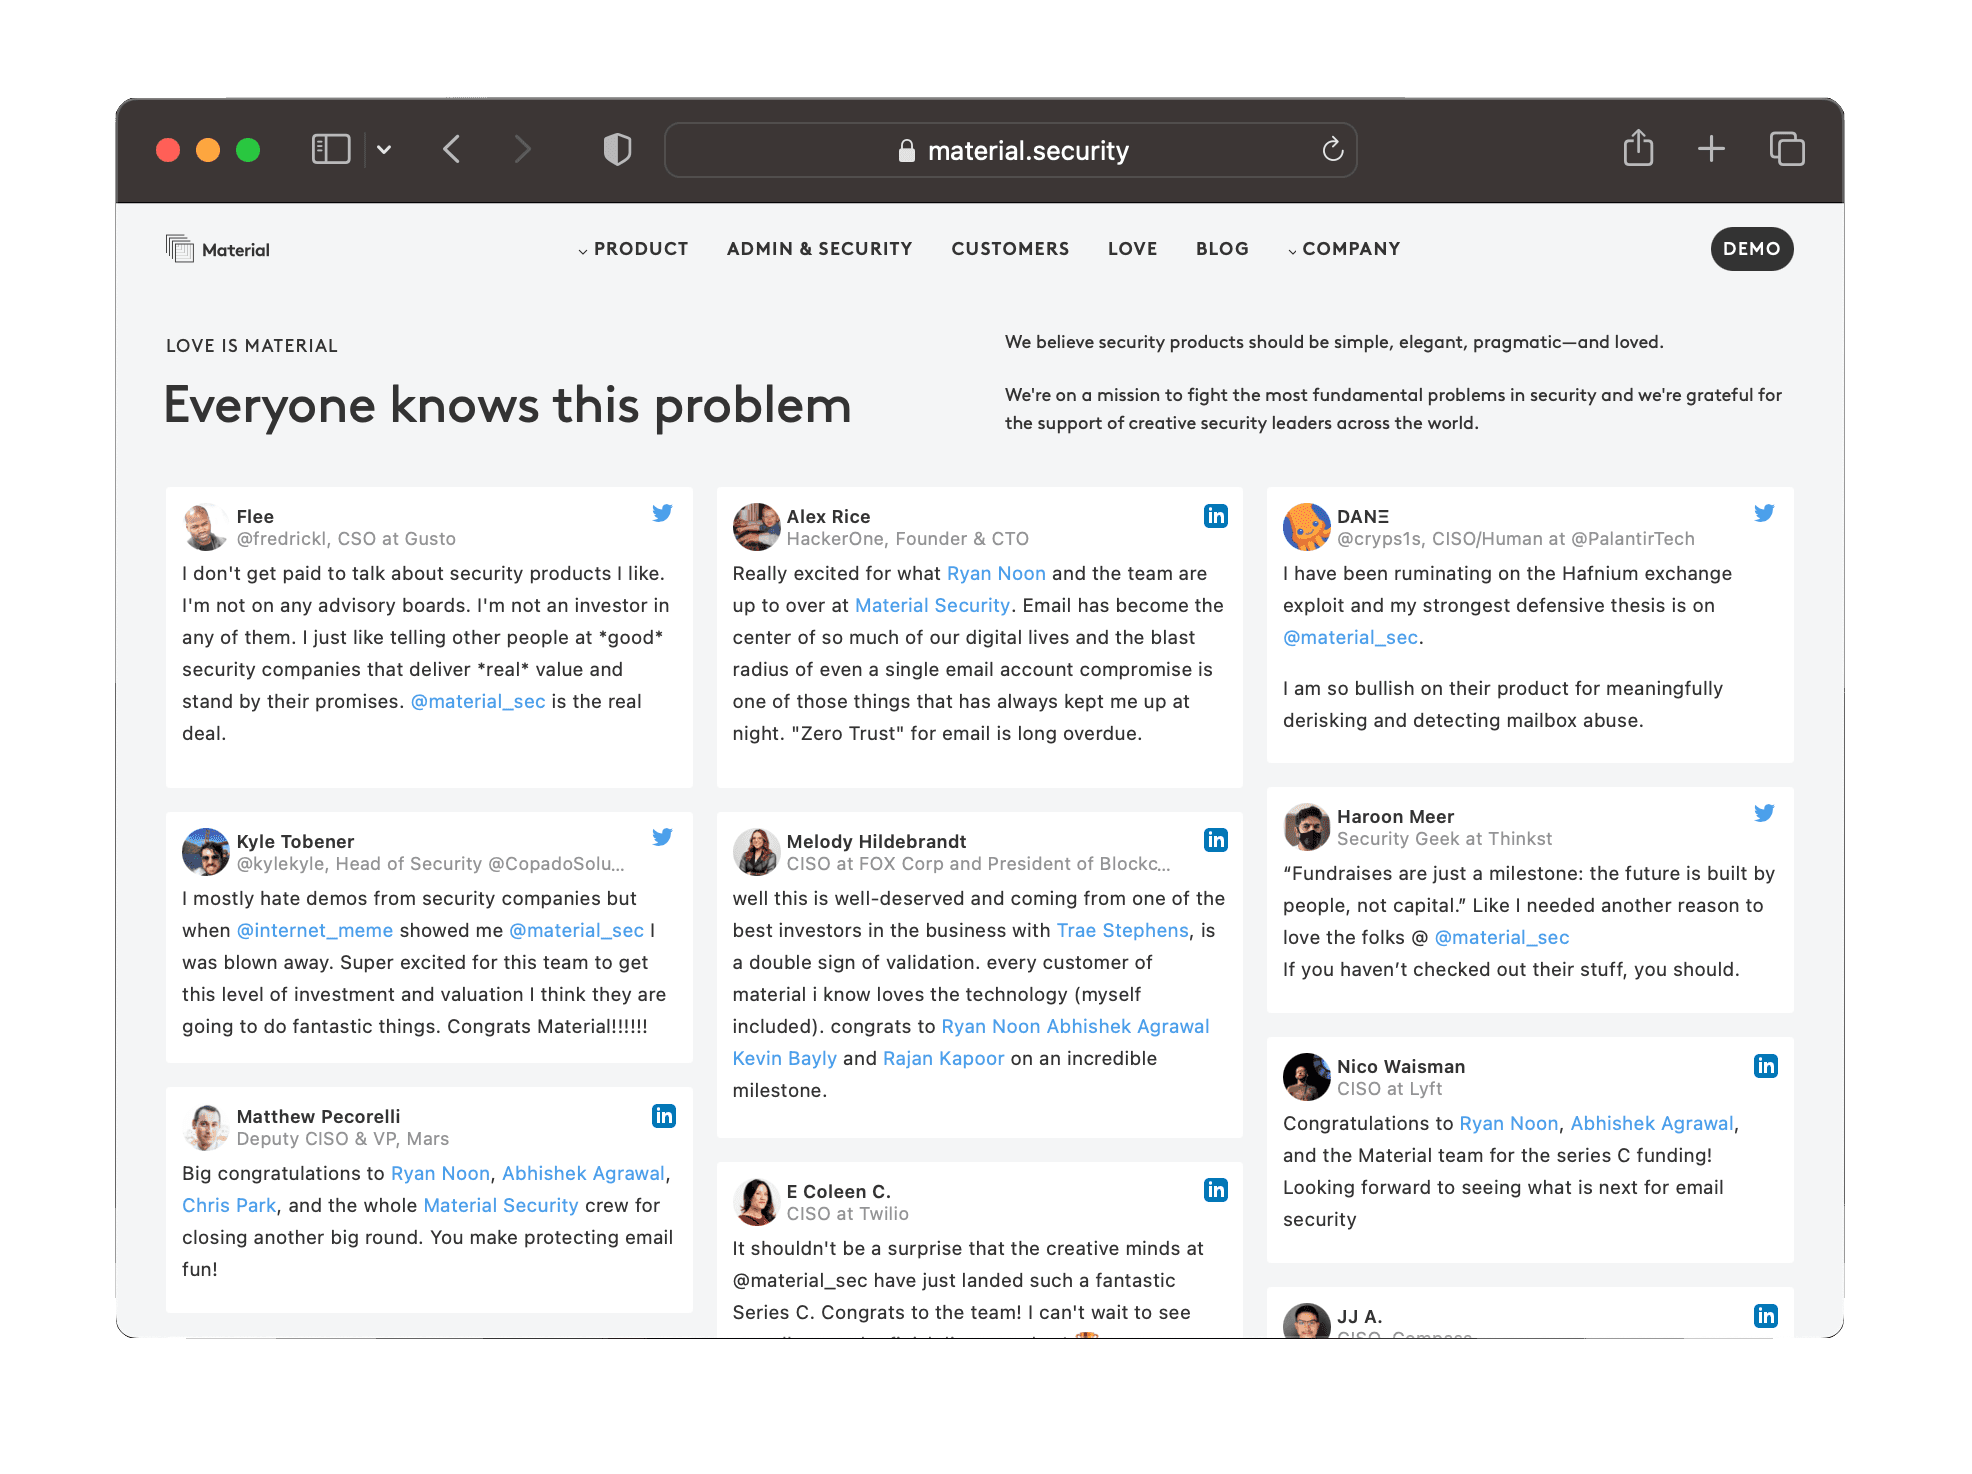
Task: Open the privacy shield icon
Action: pyautogui.click(x=617, y=150)
